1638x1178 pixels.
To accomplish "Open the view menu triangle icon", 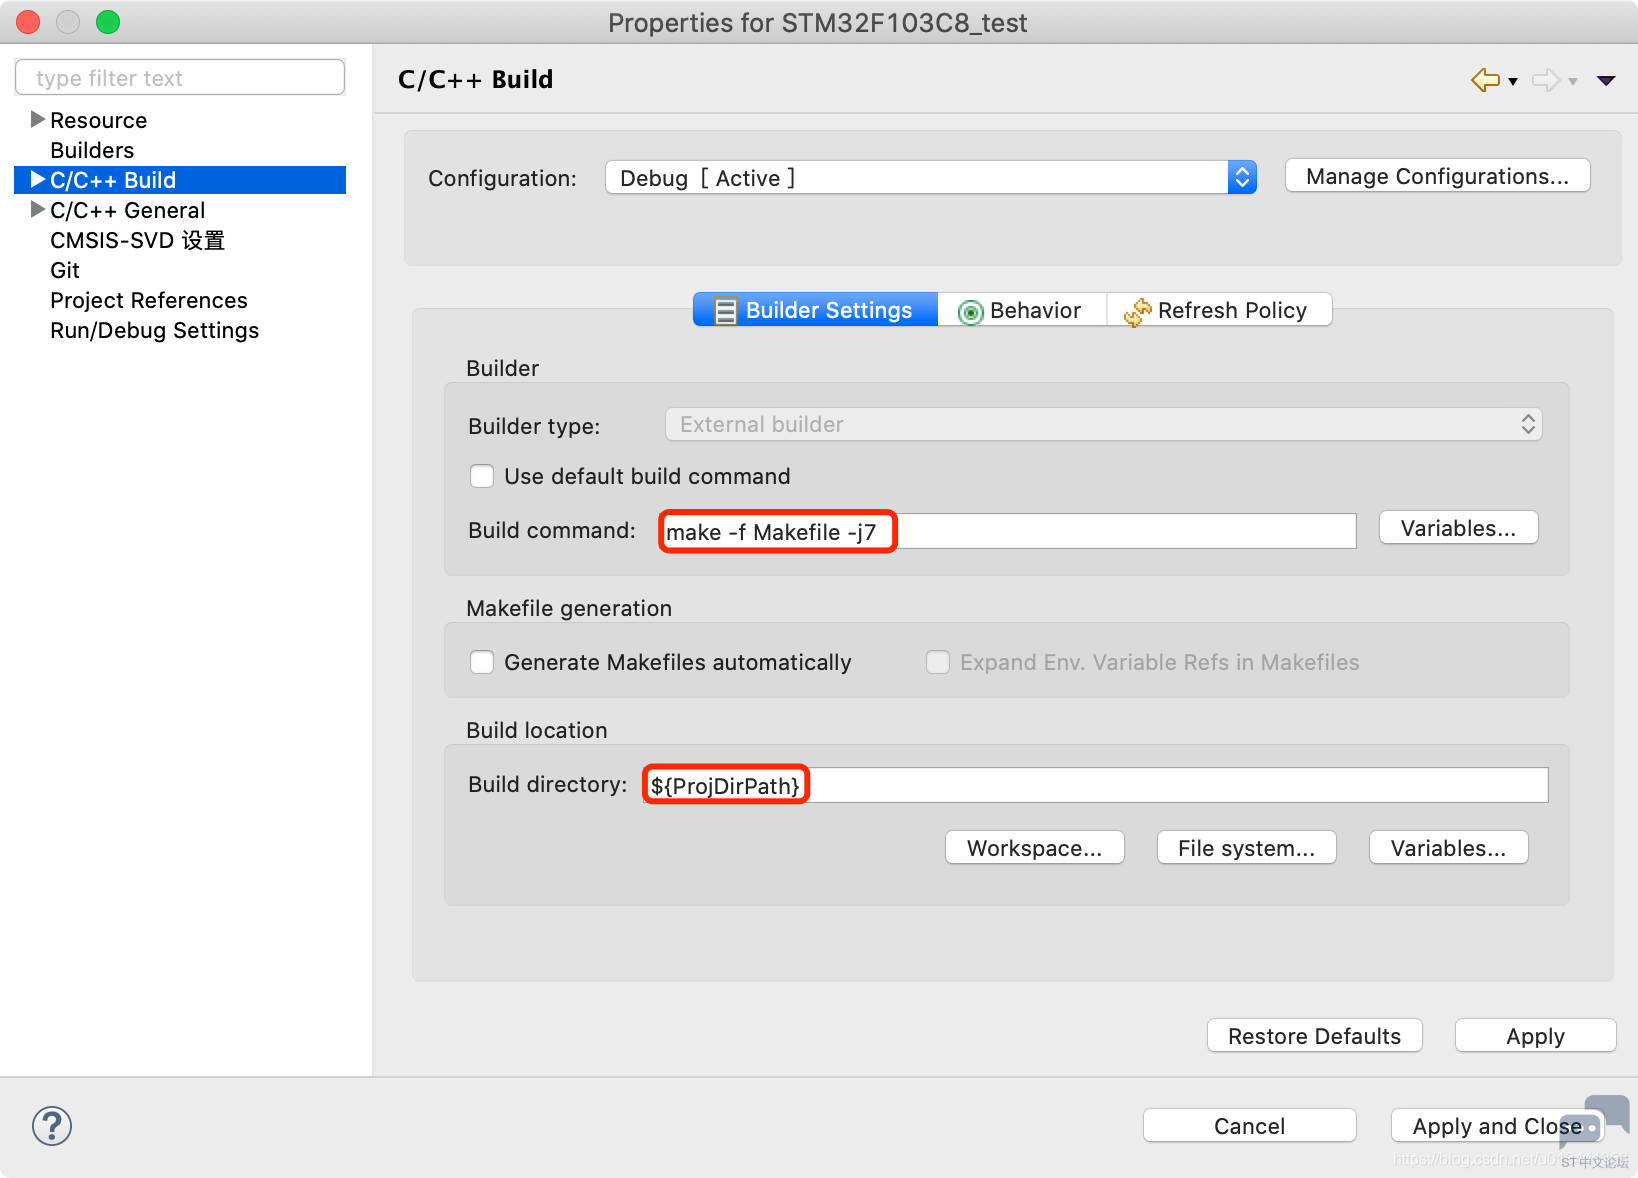I will click(1606, 81).
